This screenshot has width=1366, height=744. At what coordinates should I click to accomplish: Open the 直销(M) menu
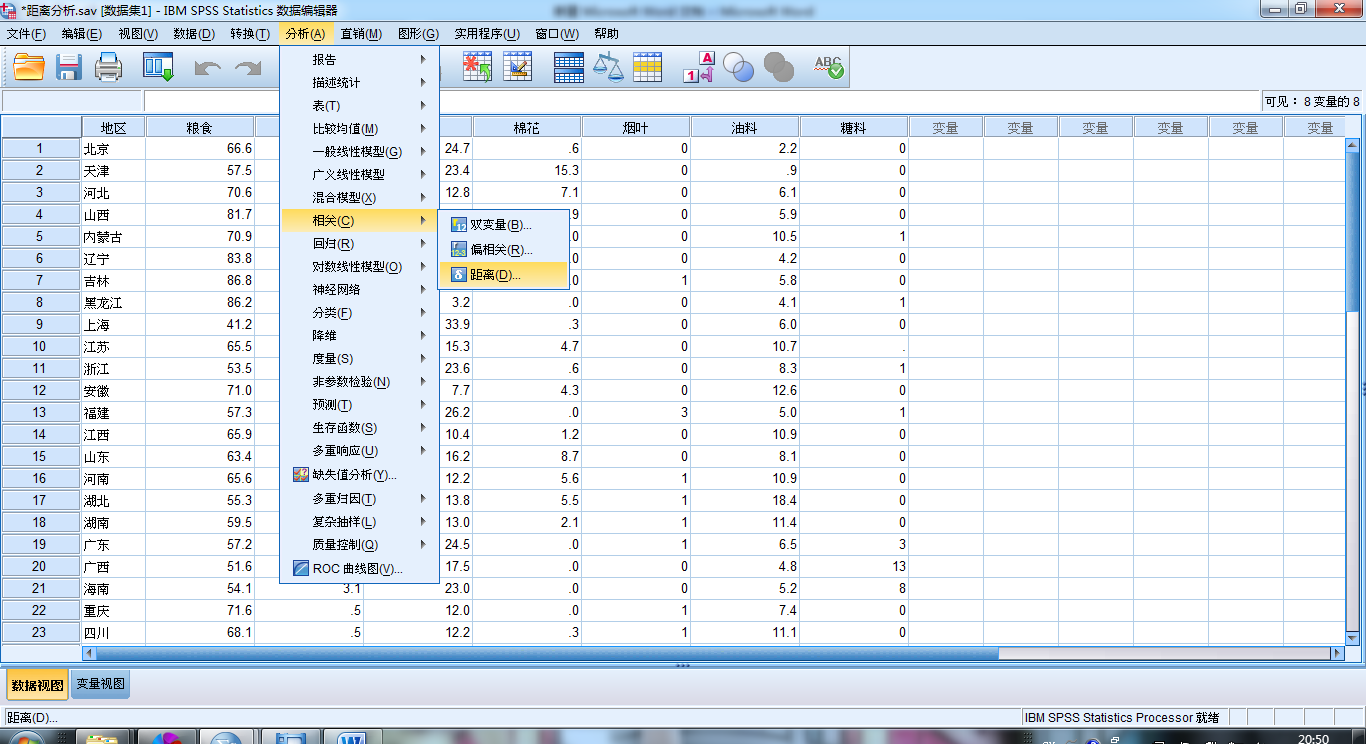[x=361, y=34]
